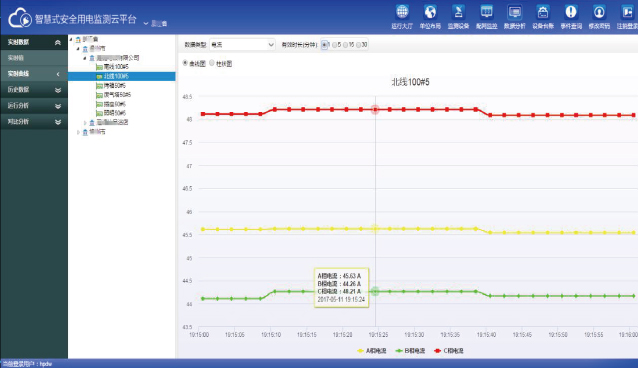Open the 监测设备 satellite dish icon
The height and width of the screenshot is (368, 638).
[x=458, y=12]
